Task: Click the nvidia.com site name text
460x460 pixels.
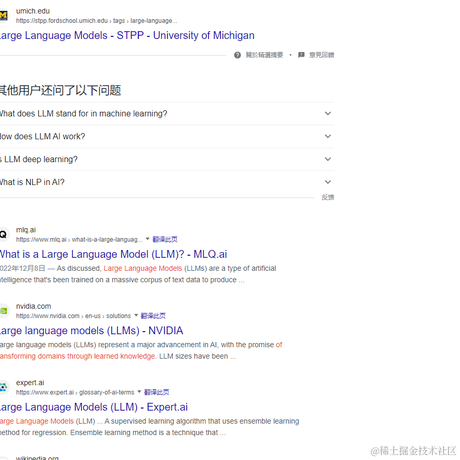Action: coord(33,306)
